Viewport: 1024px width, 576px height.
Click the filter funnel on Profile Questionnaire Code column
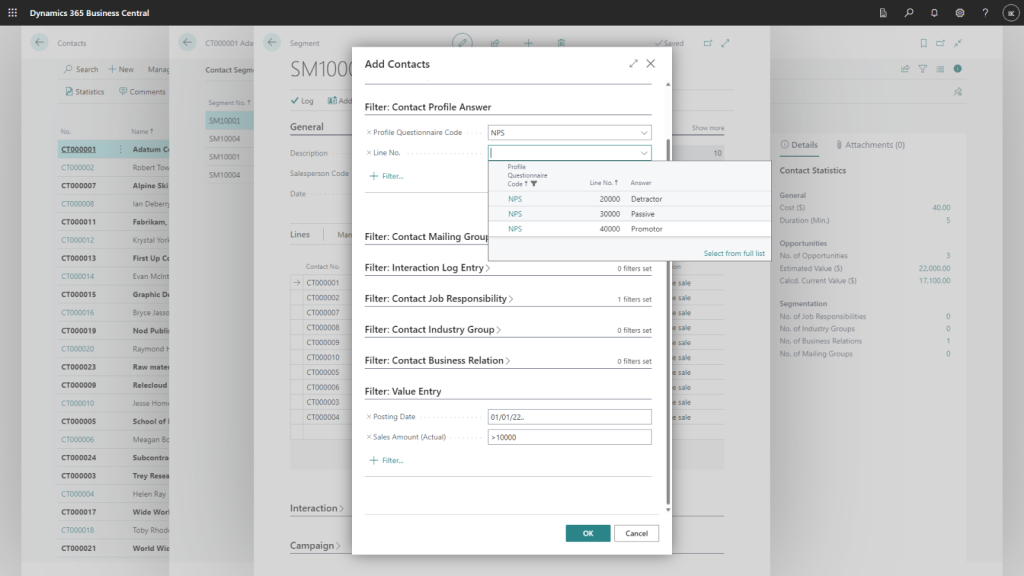click(x=534, y=184)
